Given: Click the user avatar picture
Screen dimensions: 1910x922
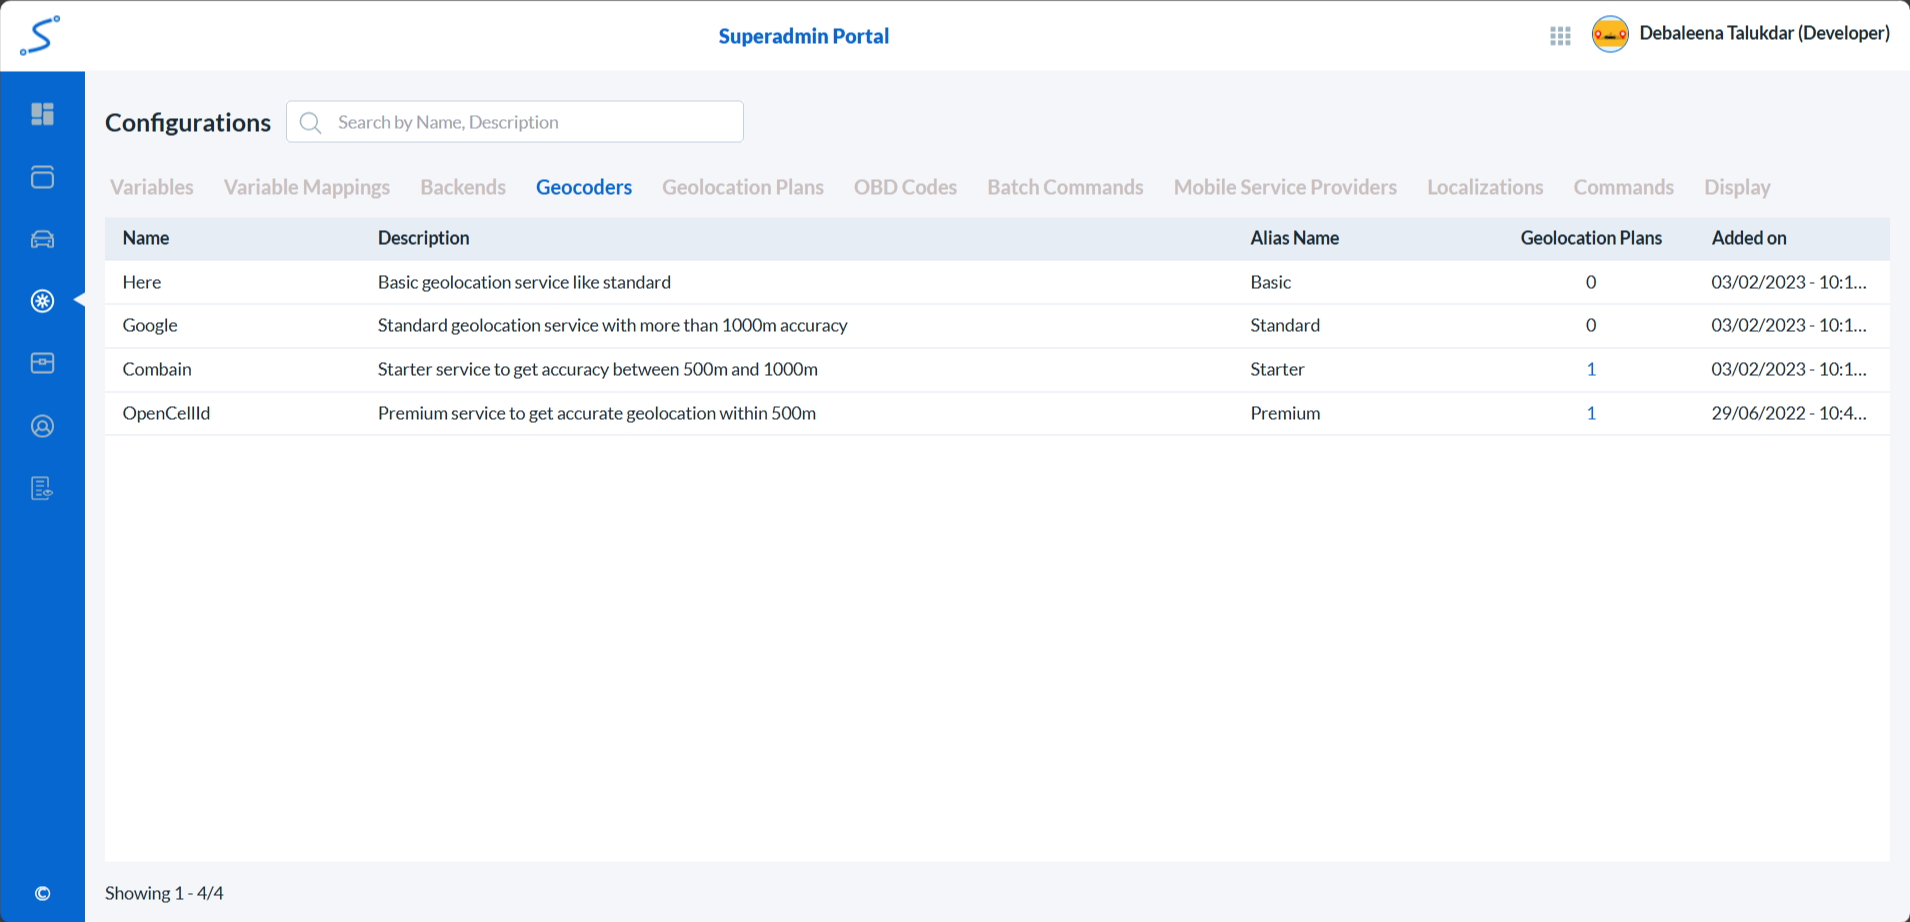Looking at the screenshot, I should tap(1610, 35).
